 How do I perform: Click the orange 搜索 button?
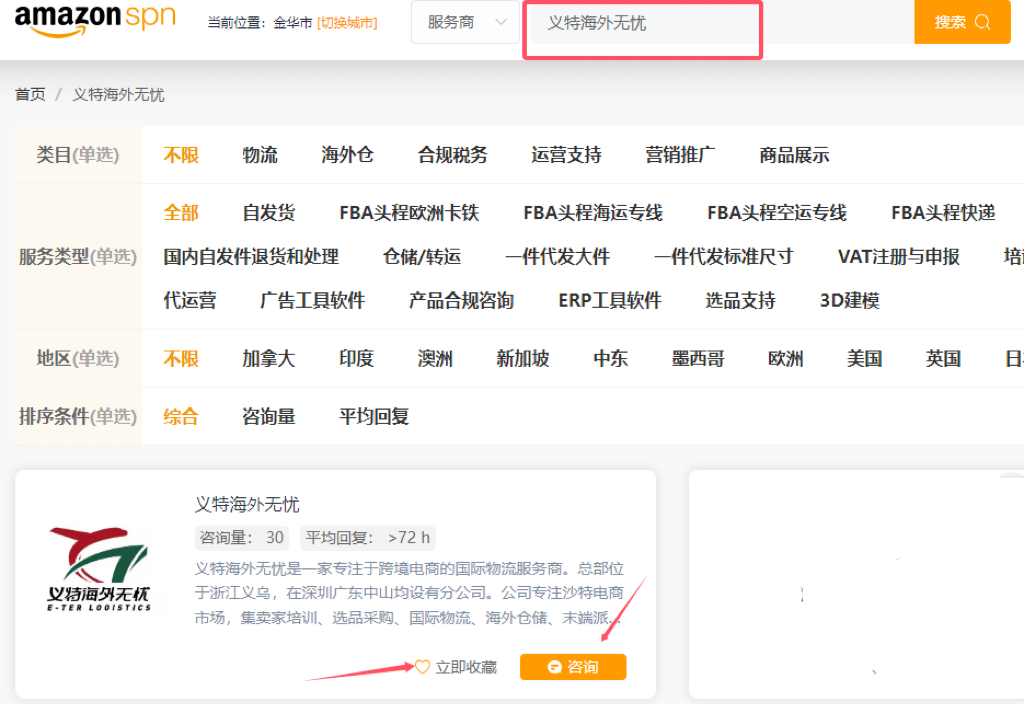click(x=962, y=22)
